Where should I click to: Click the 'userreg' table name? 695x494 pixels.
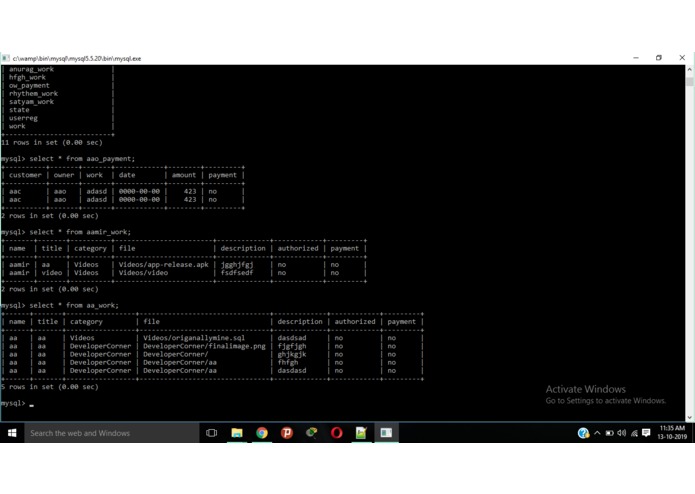(23, 118)
